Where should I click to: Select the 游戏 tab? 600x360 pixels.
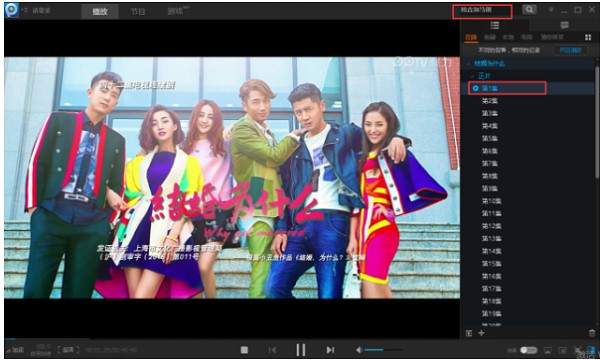coord(176,11)
